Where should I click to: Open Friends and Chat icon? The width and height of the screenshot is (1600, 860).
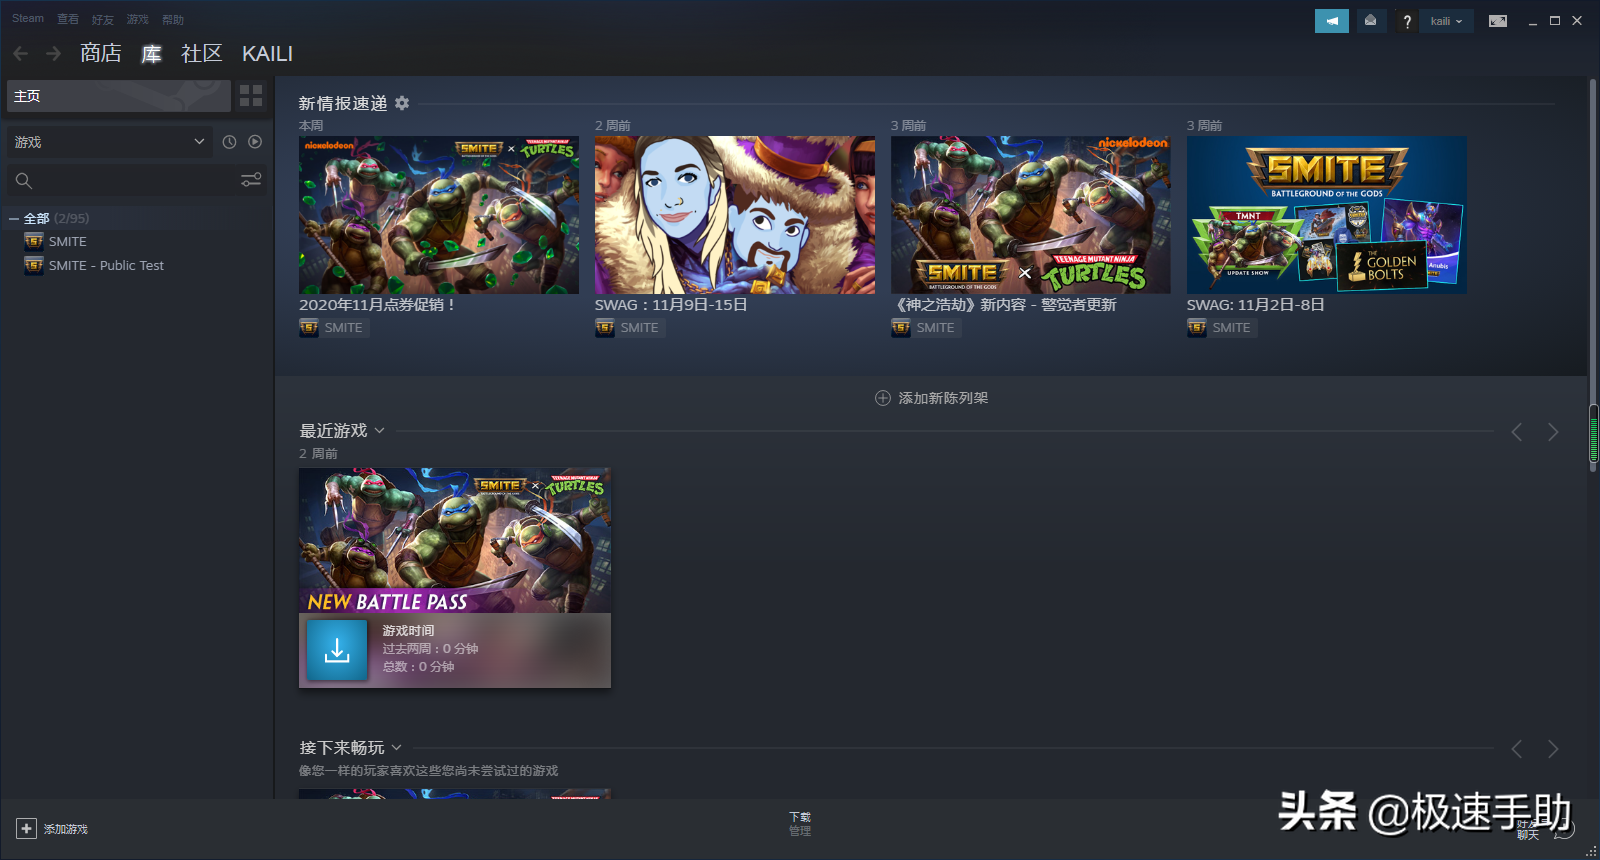[1564, 828]
